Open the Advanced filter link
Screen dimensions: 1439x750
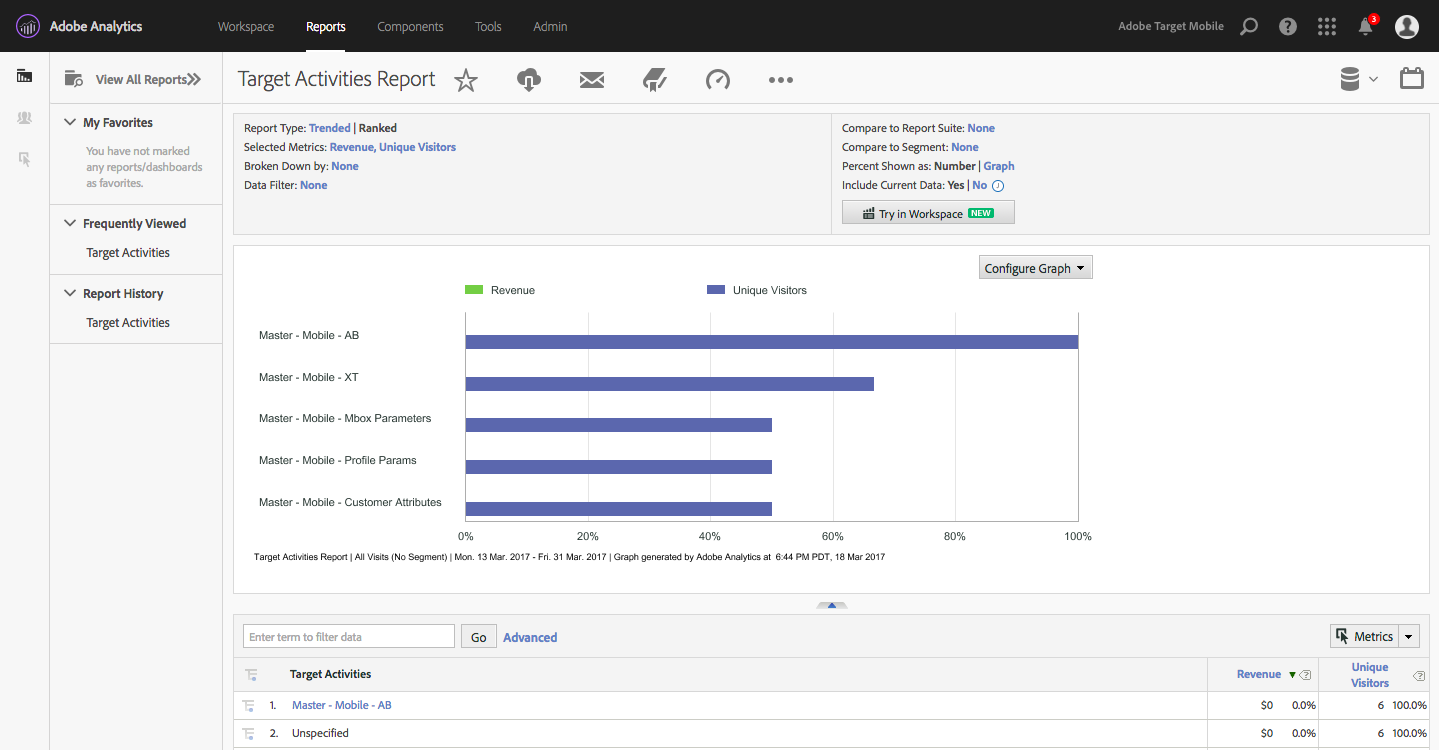pos(530,637)
